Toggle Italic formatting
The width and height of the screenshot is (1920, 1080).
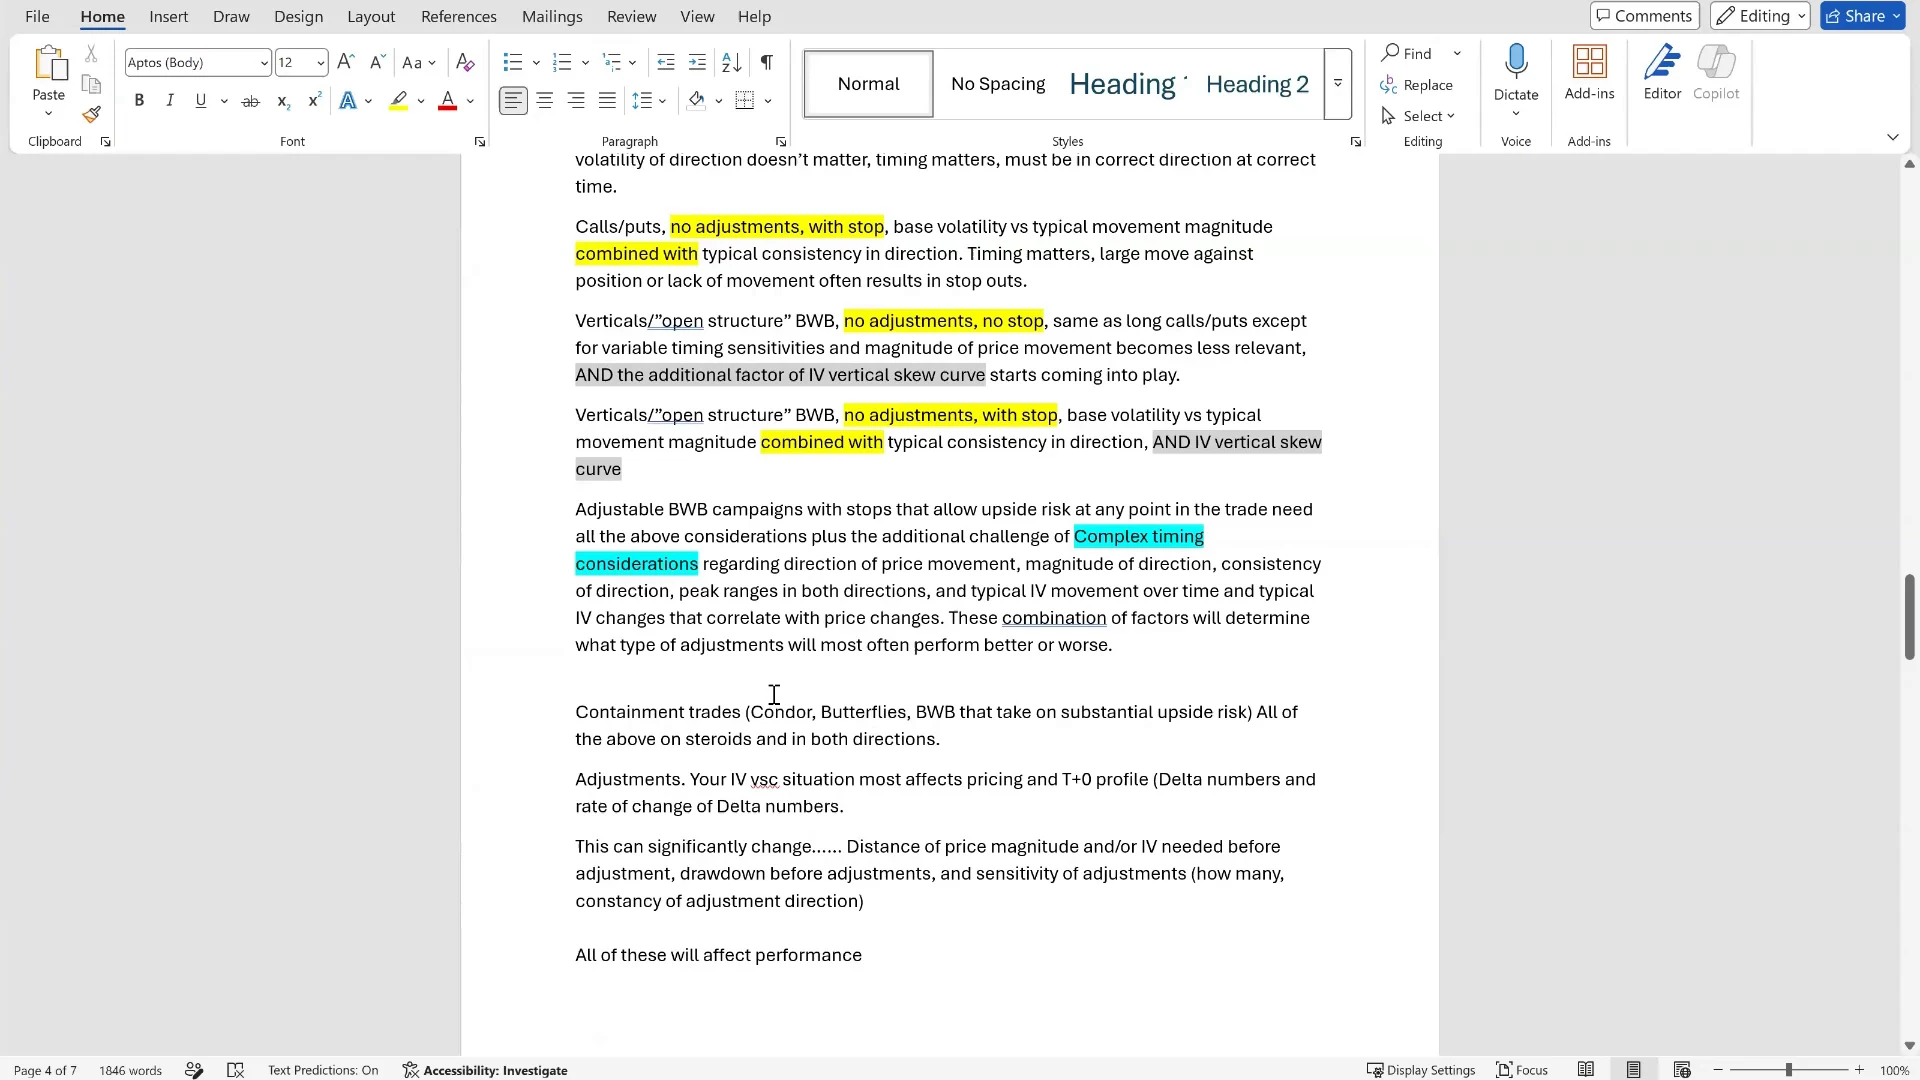170,100
